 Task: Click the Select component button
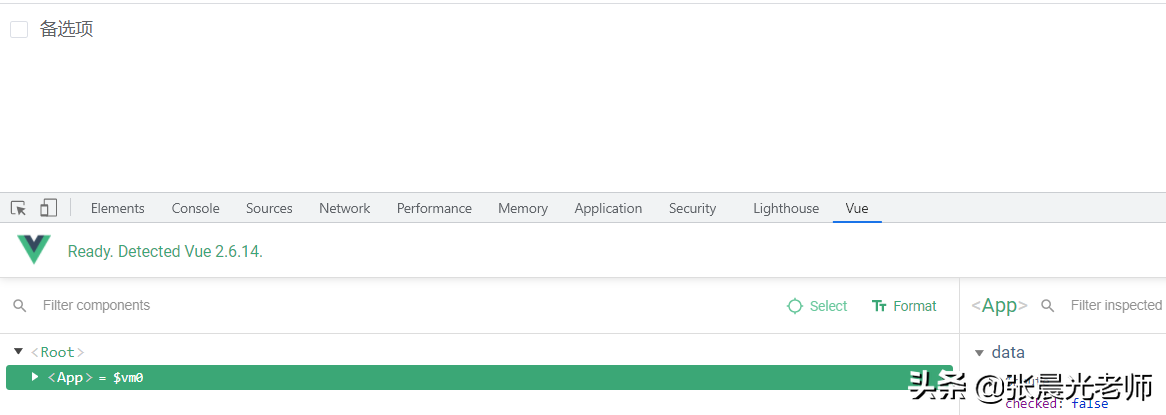[x=828, y=306]
